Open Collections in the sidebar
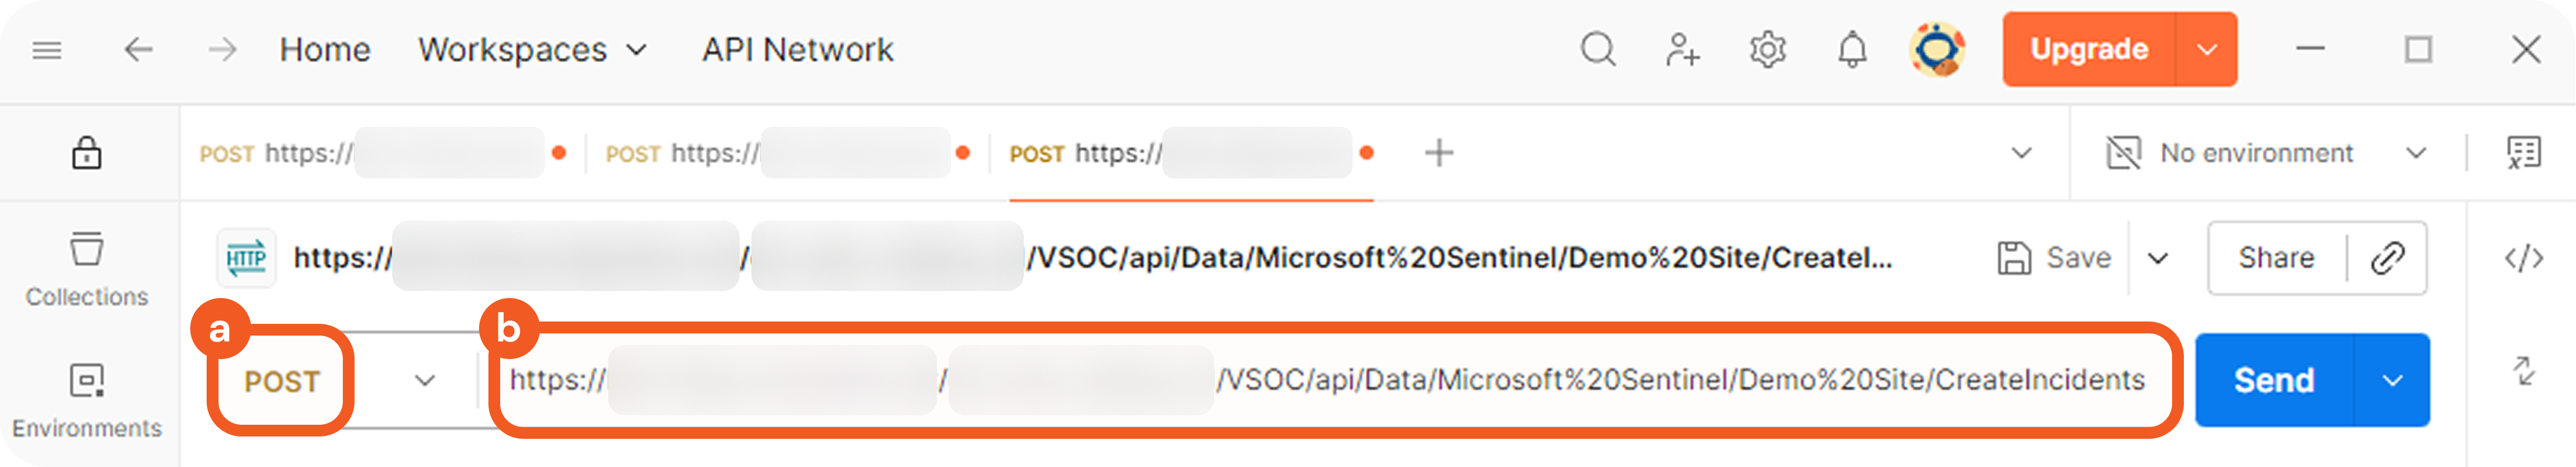Viewport: 2576px width, 467px height. (x=87, y=269)
